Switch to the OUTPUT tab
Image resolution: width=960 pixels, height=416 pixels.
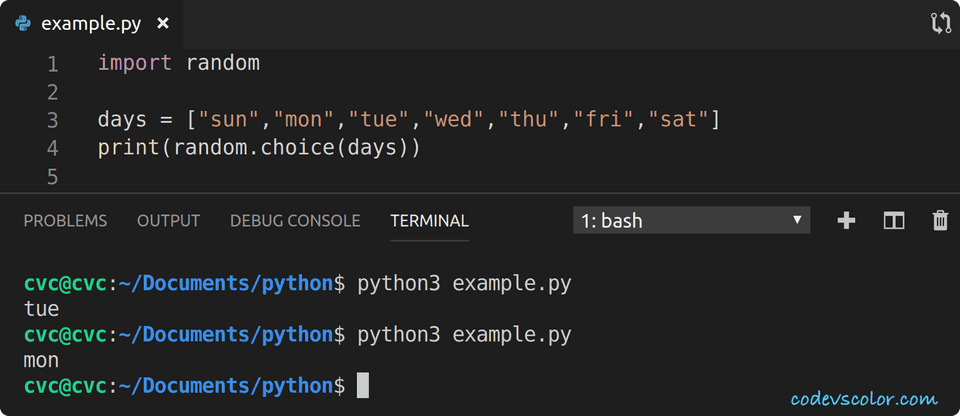168,221
